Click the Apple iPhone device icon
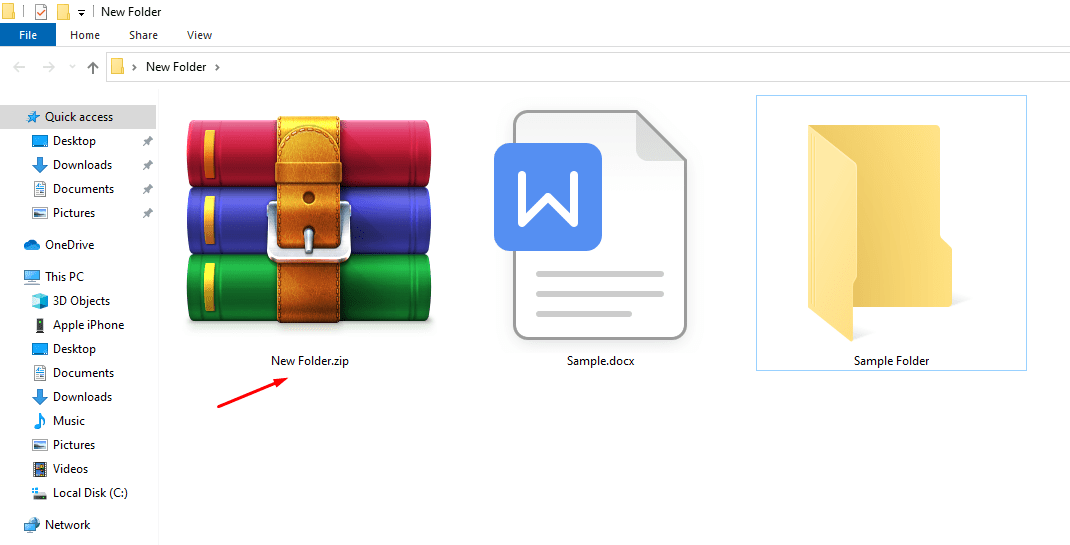1070x545 pixels. 40,325
